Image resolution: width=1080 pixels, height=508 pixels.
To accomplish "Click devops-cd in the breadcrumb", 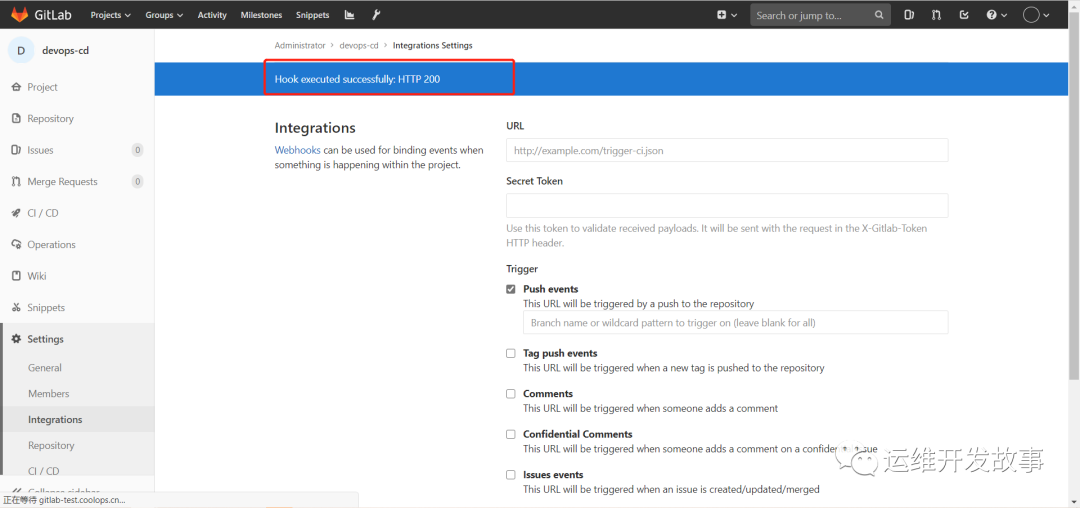I will [x=359, y=45].
